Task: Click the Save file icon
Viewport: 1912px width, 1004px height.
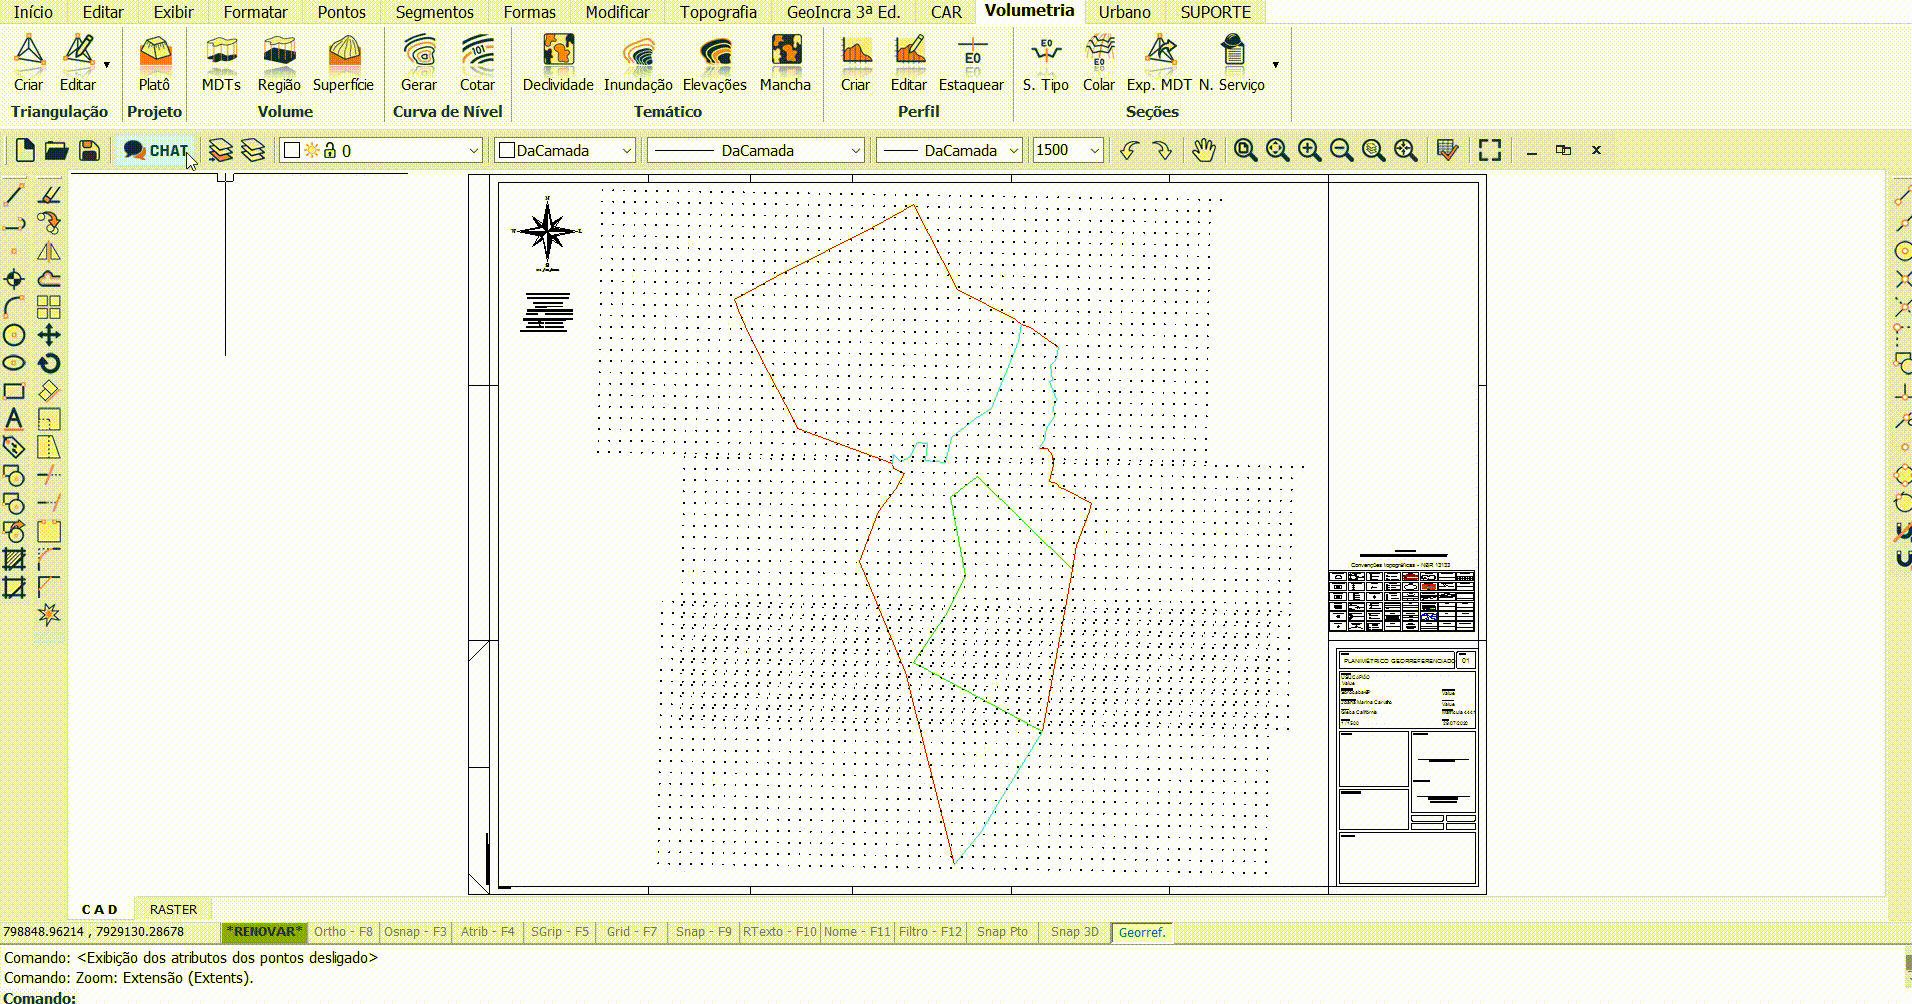Action: click(x=89, y=150)
